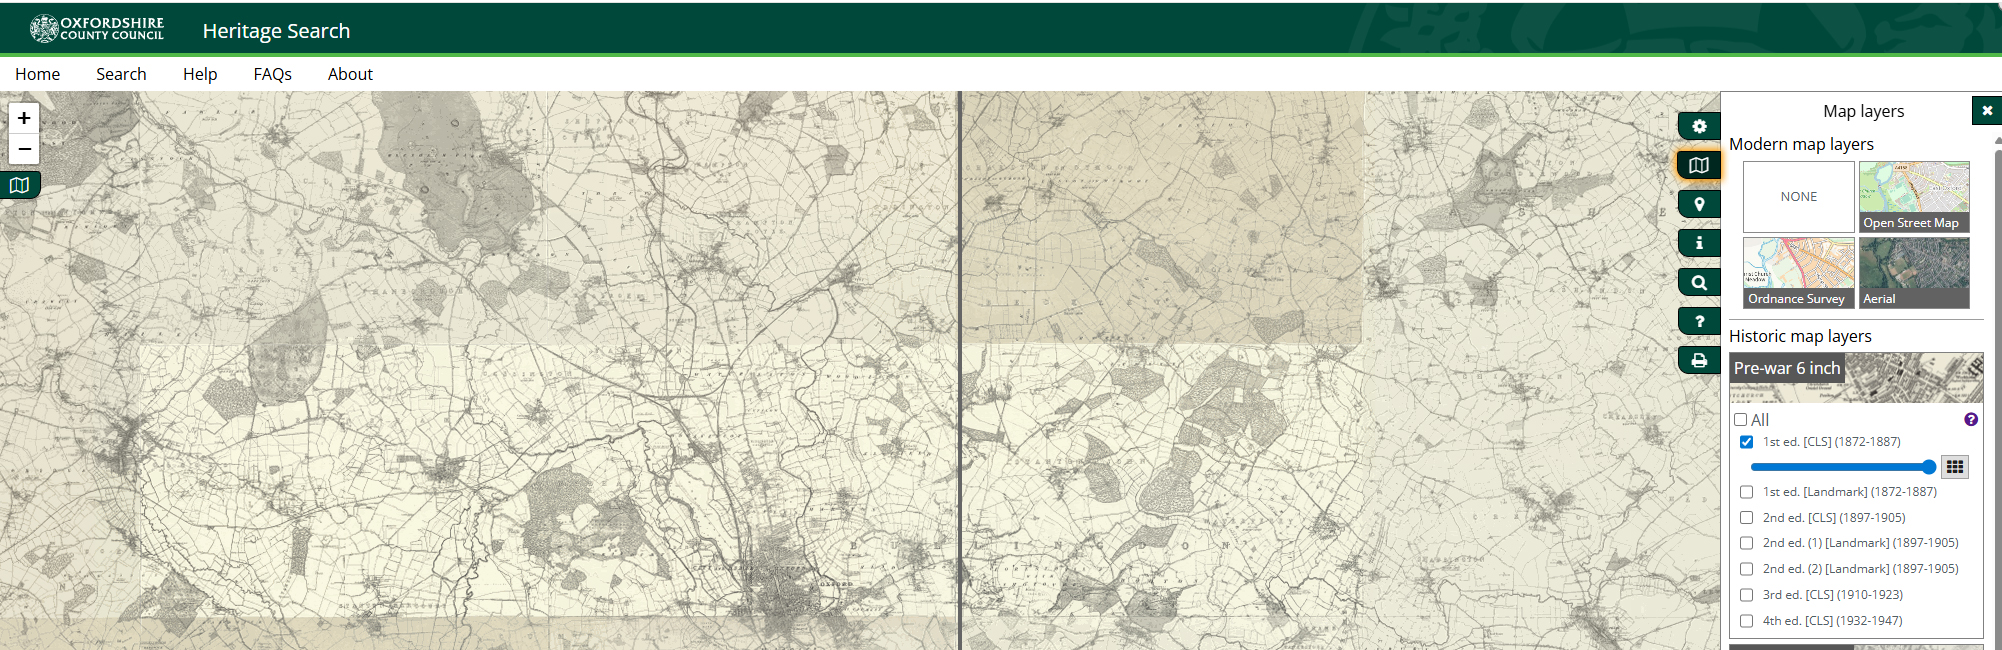Enable 2nd ed. [CLS] (1897-1905) layer

pos(1746,518)
